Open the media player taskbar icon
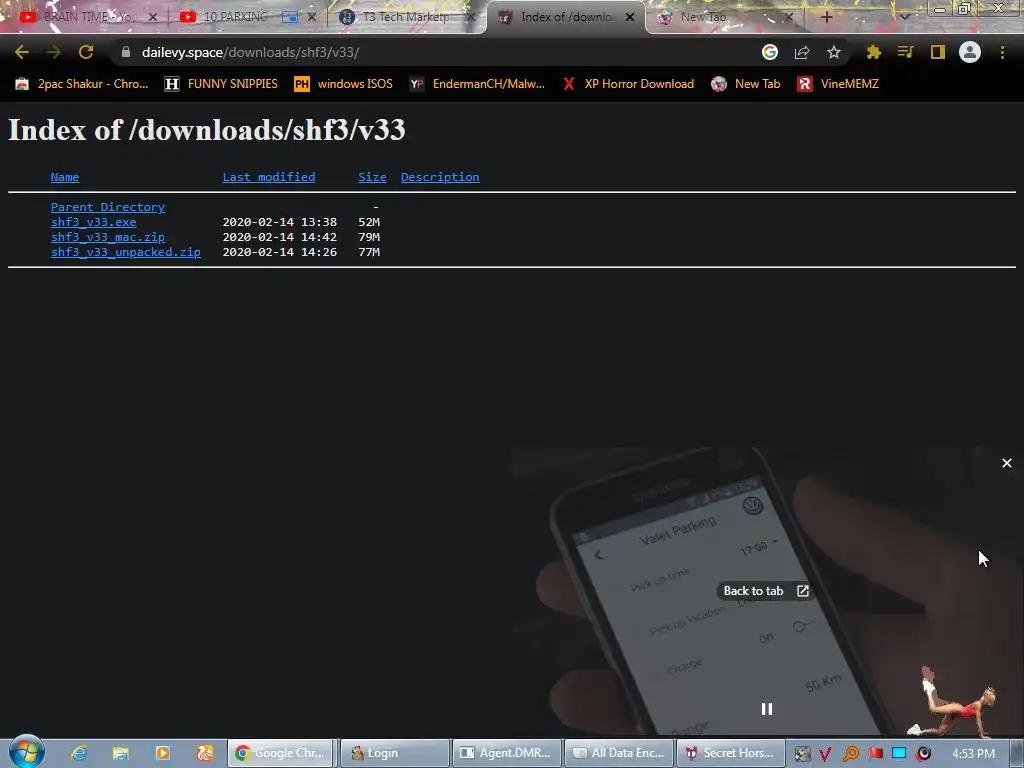 [163, 753]
